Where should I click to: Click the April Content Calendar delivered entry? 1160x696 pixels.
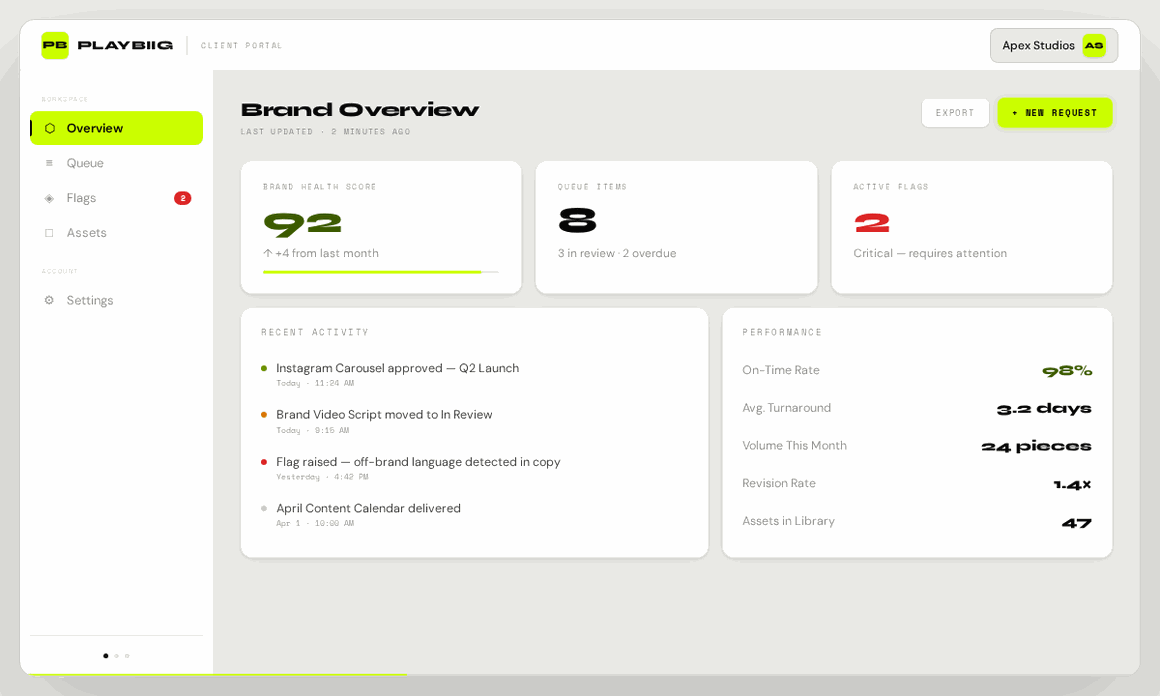pyautogui.click(x=368, y=508)
